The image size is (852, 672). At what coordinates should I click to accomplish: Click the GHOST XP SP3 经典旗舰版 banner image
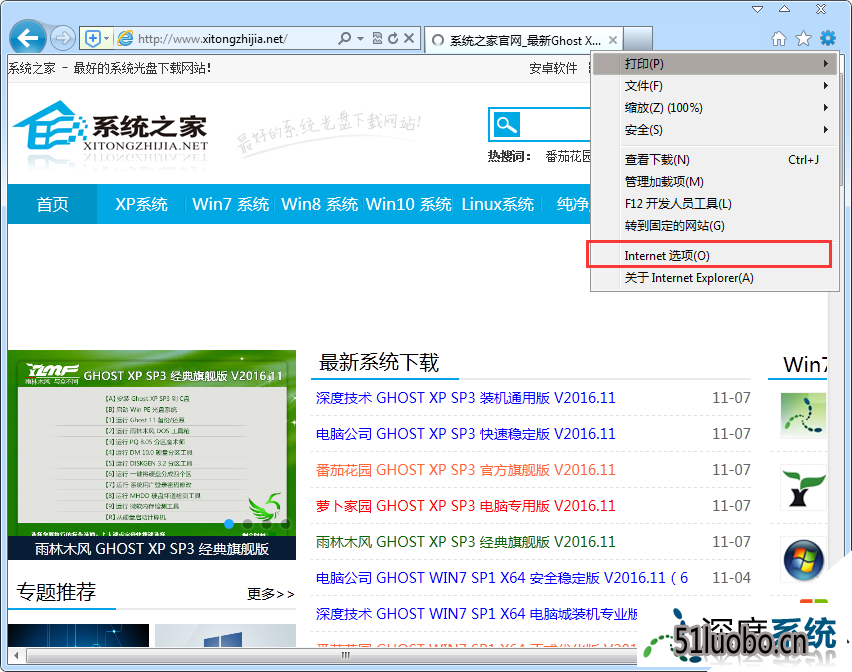pyautogui.click(x=152, y=443)
